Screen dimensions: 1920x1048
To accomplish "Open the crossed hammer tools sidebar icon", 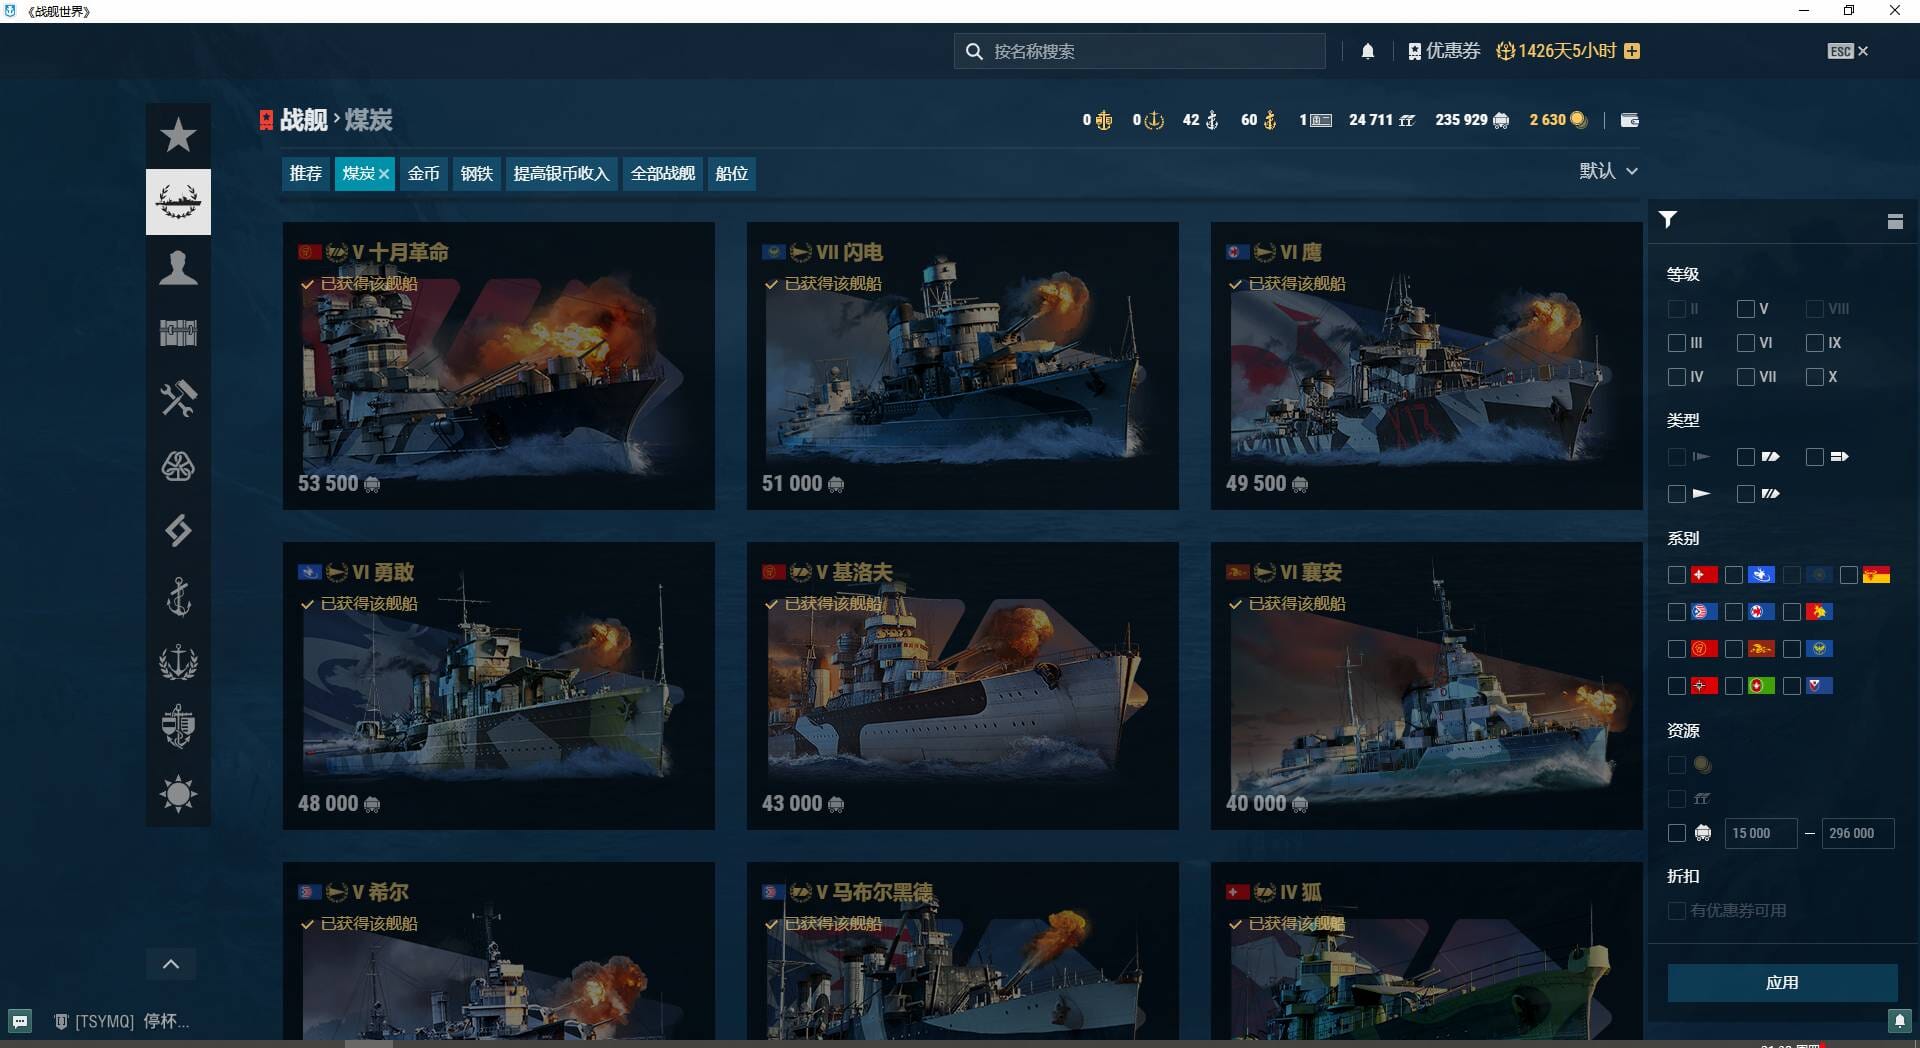I will pyautogui.click(x=178, y=399).
